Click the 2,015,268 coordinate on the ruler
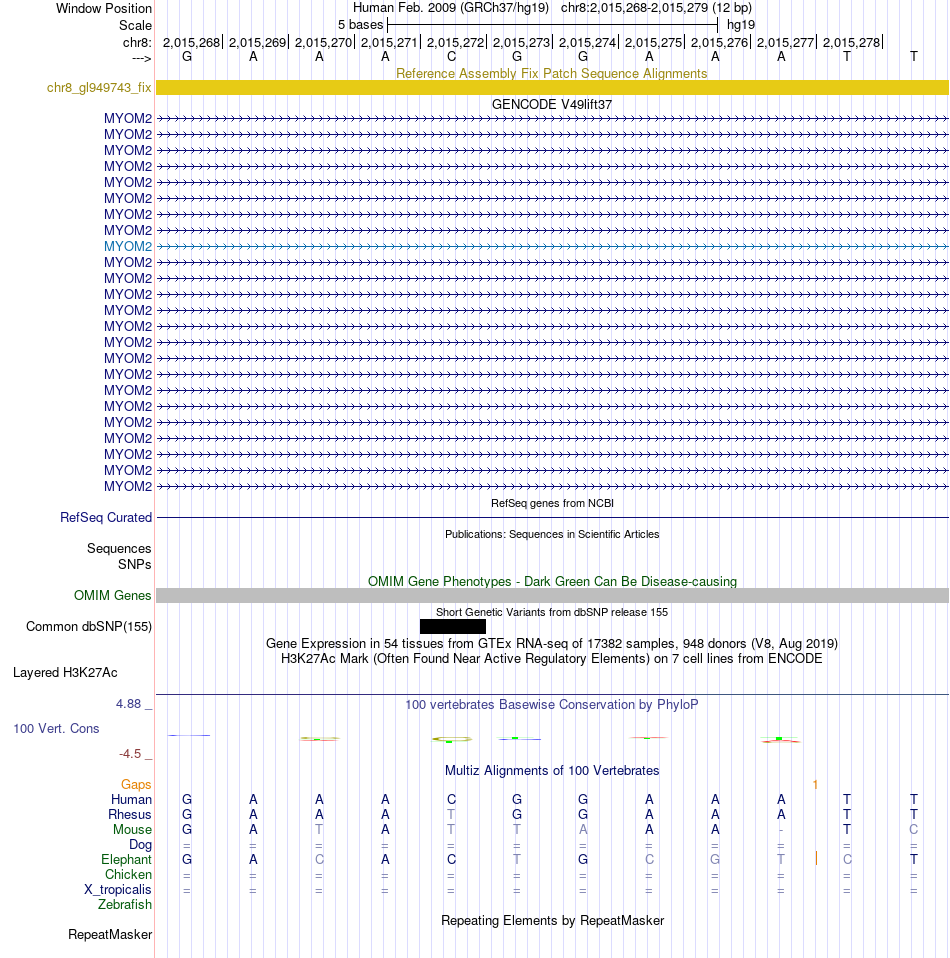950x958 pixels. [191, 42]
